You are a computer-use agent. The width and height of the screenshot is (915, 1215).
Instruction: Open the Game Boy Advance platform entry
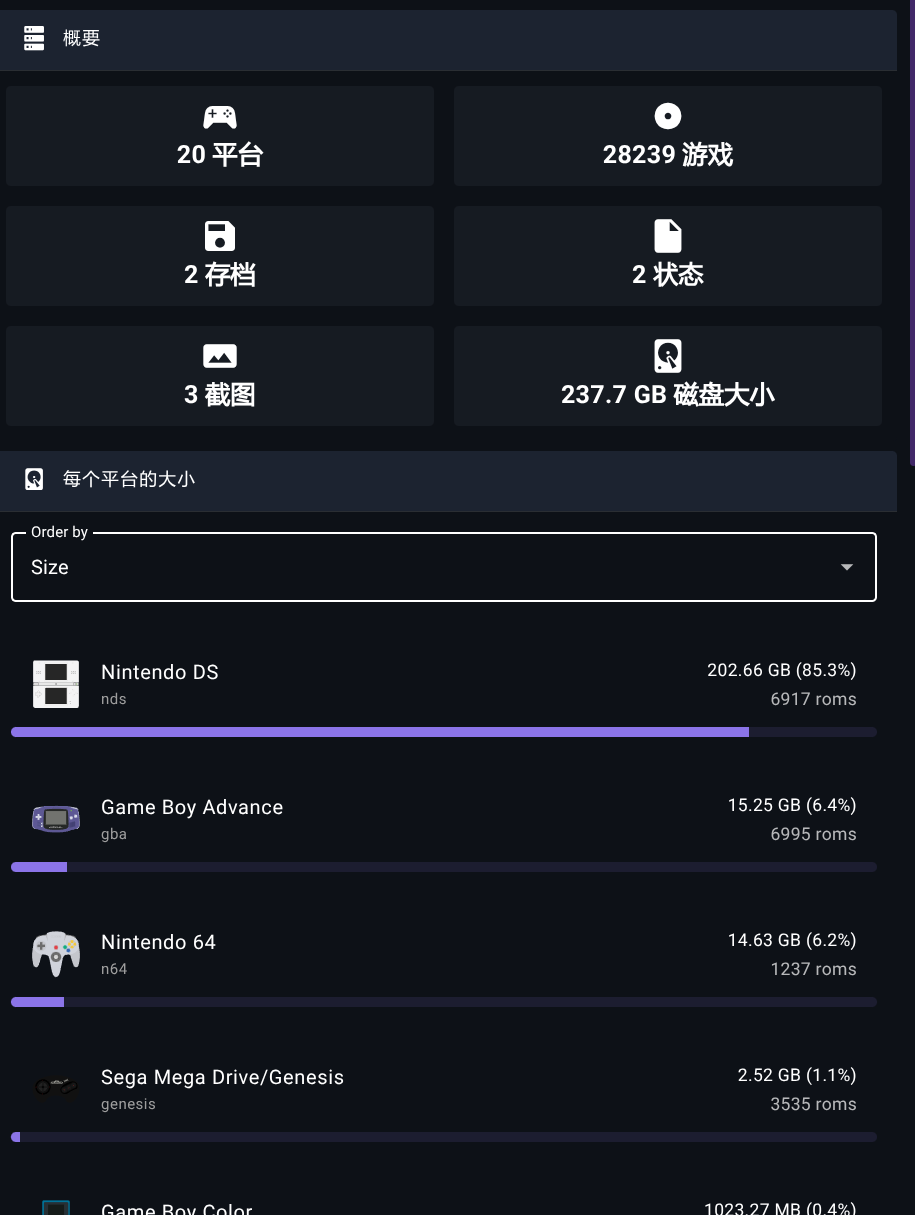[444, 819]
